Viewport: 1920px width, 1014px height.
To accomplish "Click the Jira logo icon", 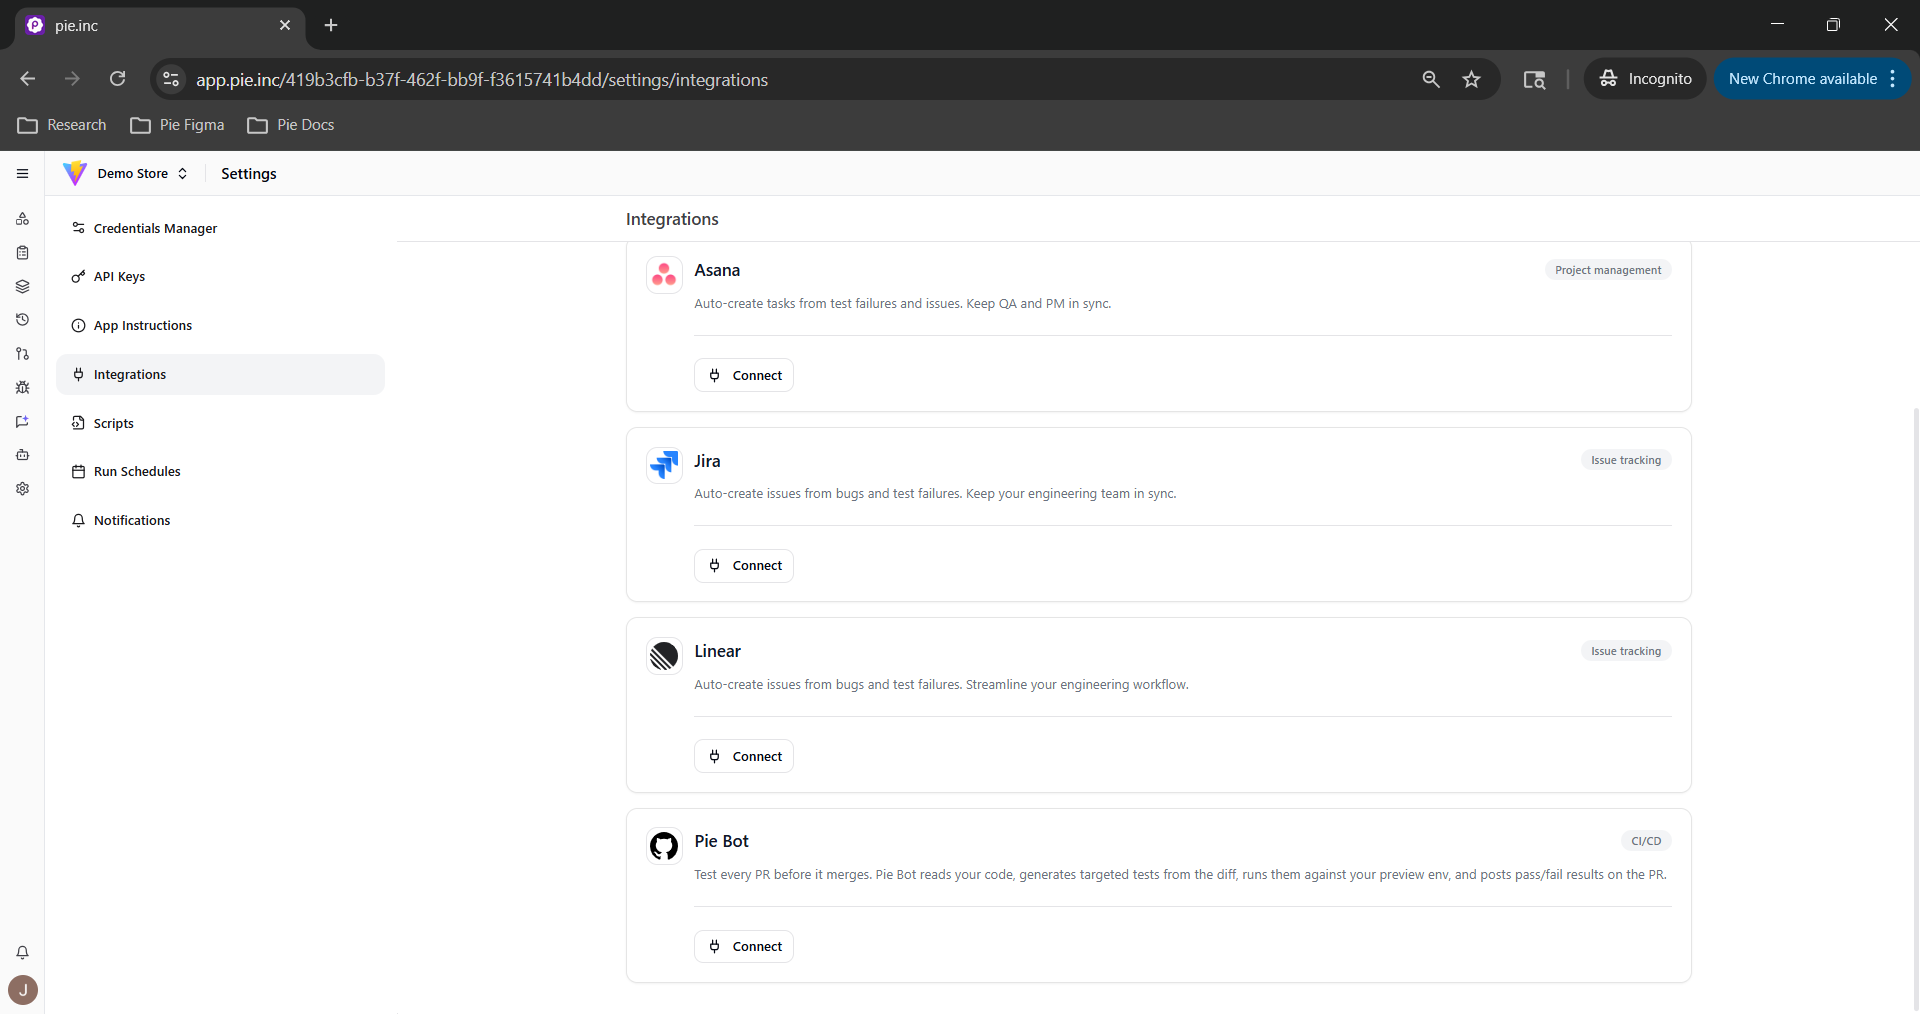I will point(664,465).
